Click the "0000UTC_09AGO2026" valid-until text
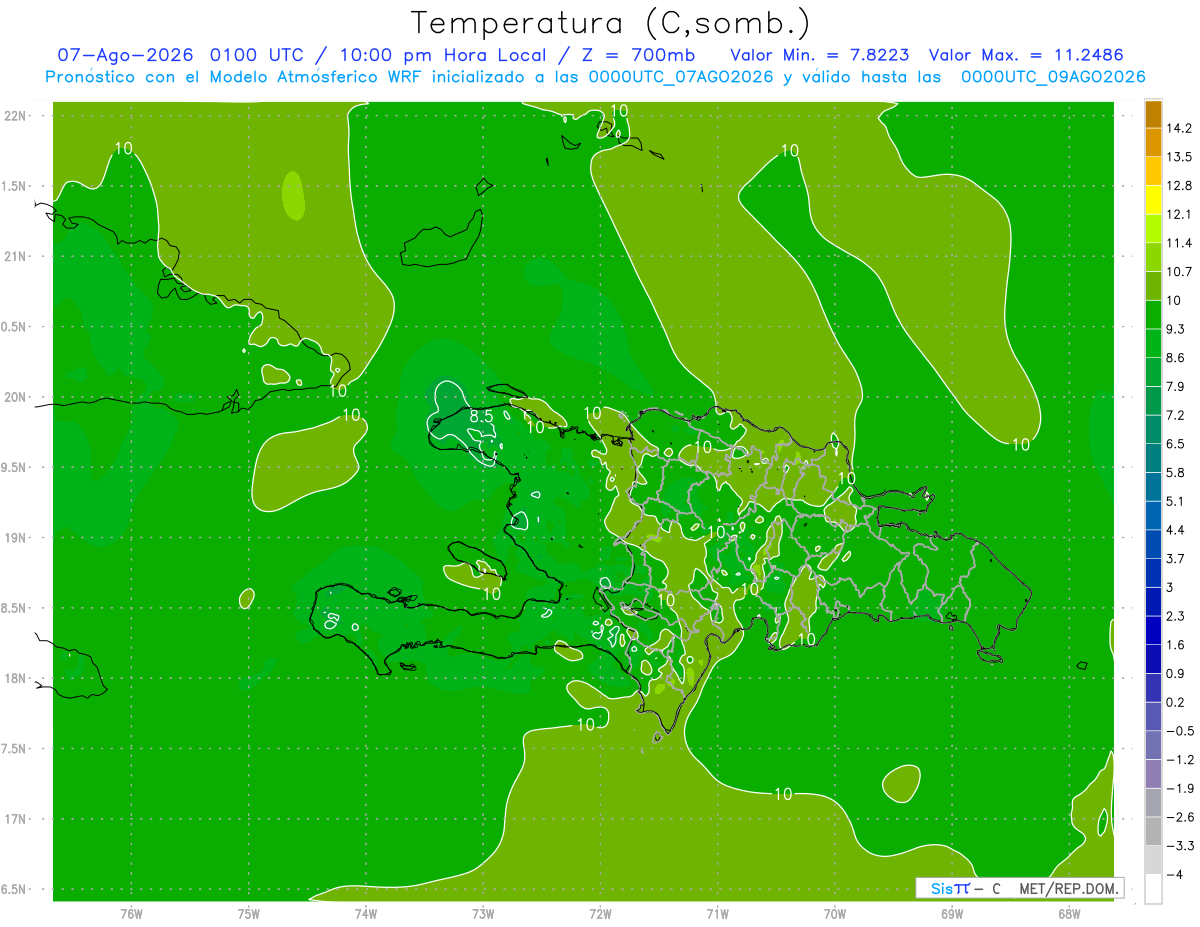The image size is (1200, 927). (1053, 77)
